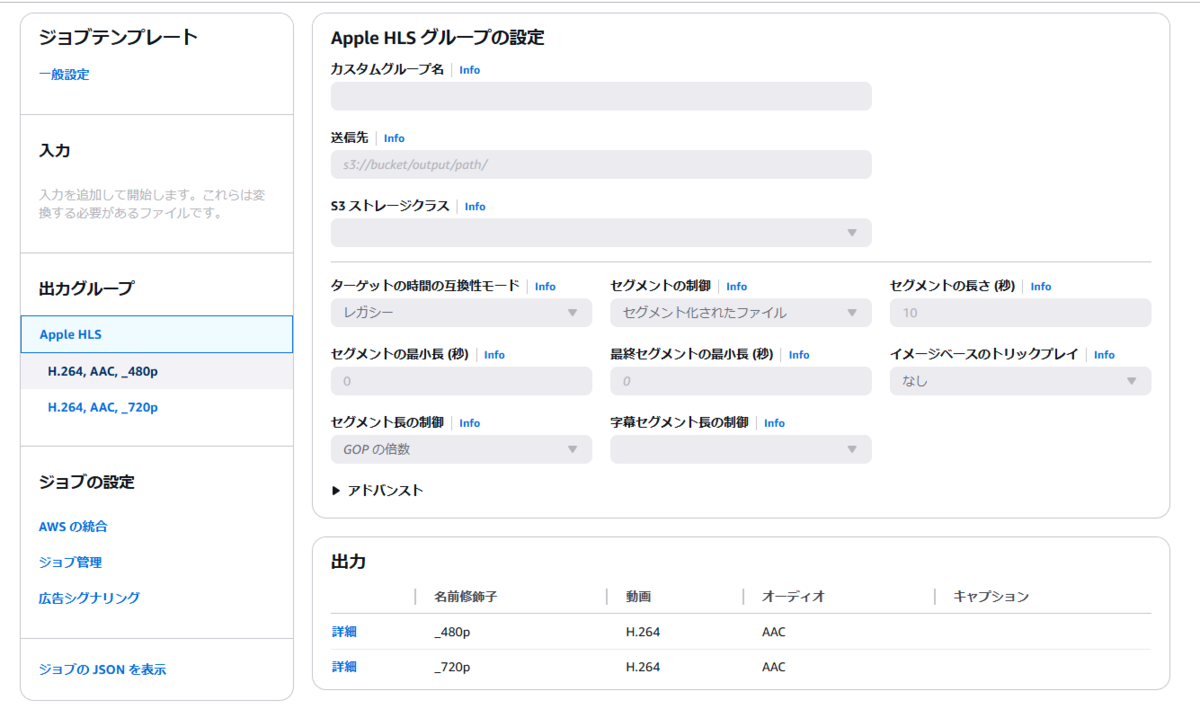Click Info next to セグメントの長さ (秒)
The width and height of the screenshot is (1200, 709).
point(1041,286)
